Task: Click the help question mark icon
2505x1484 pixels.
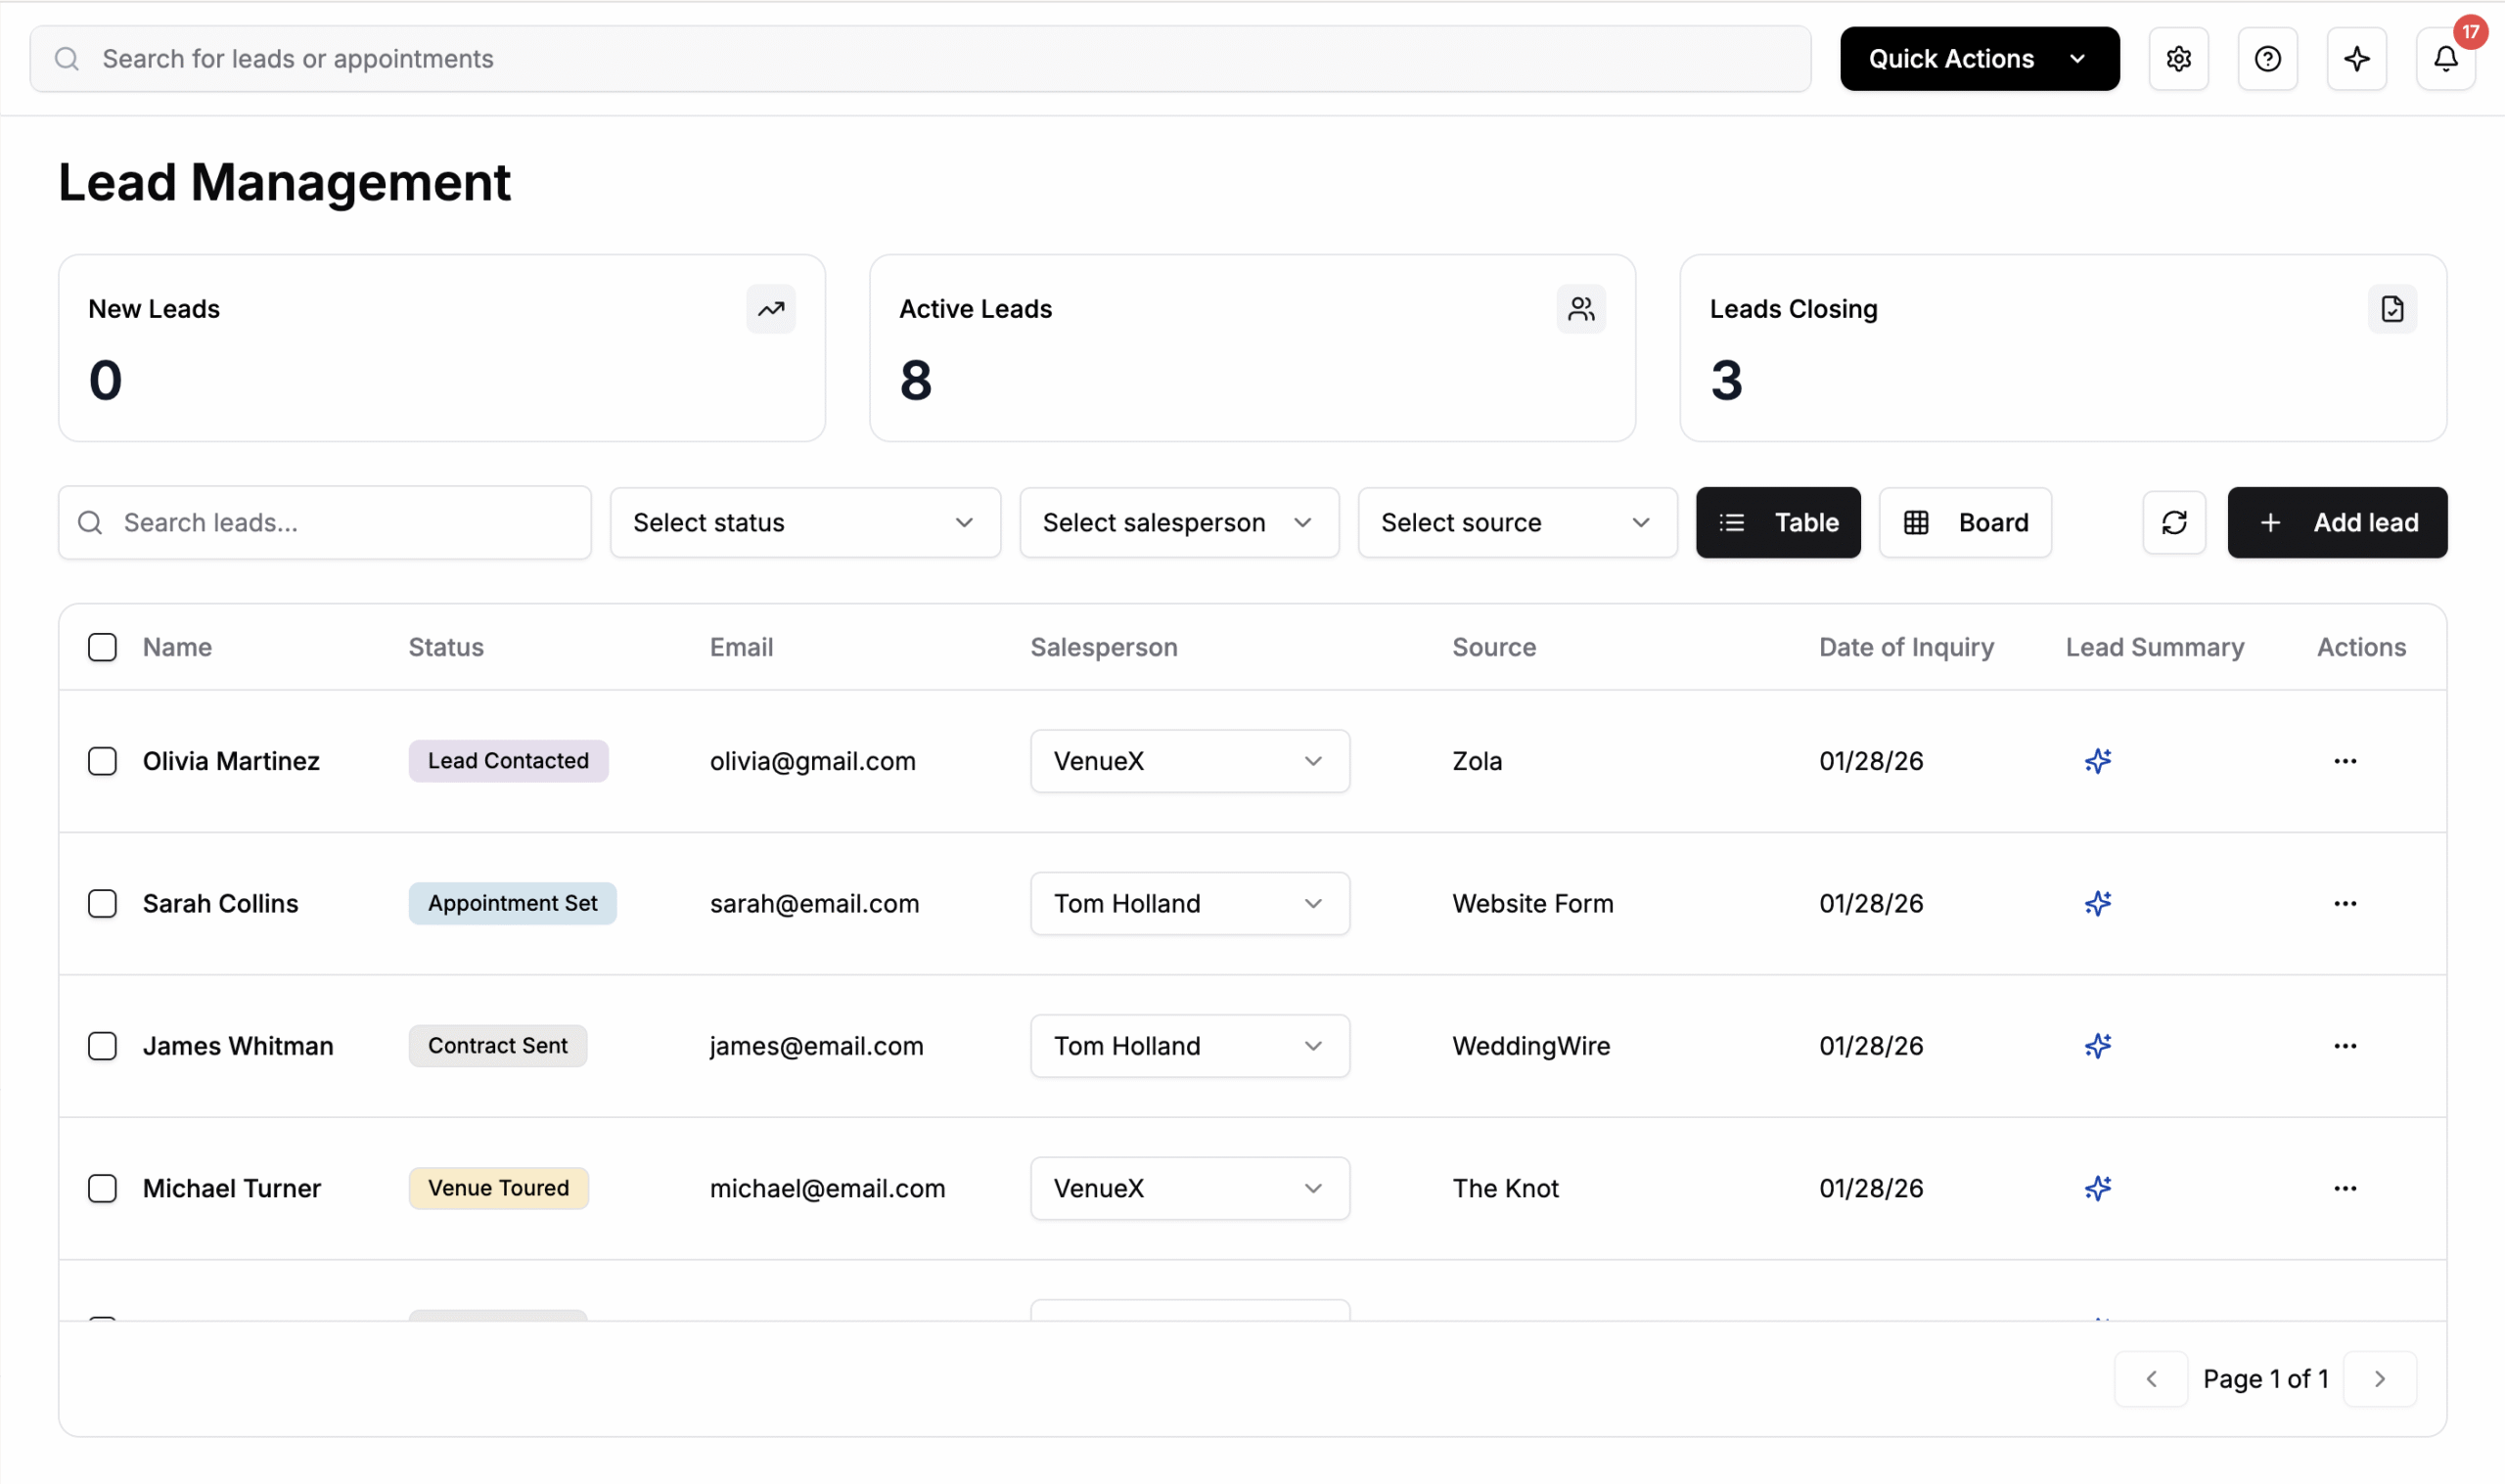Action: point(2267,59)
